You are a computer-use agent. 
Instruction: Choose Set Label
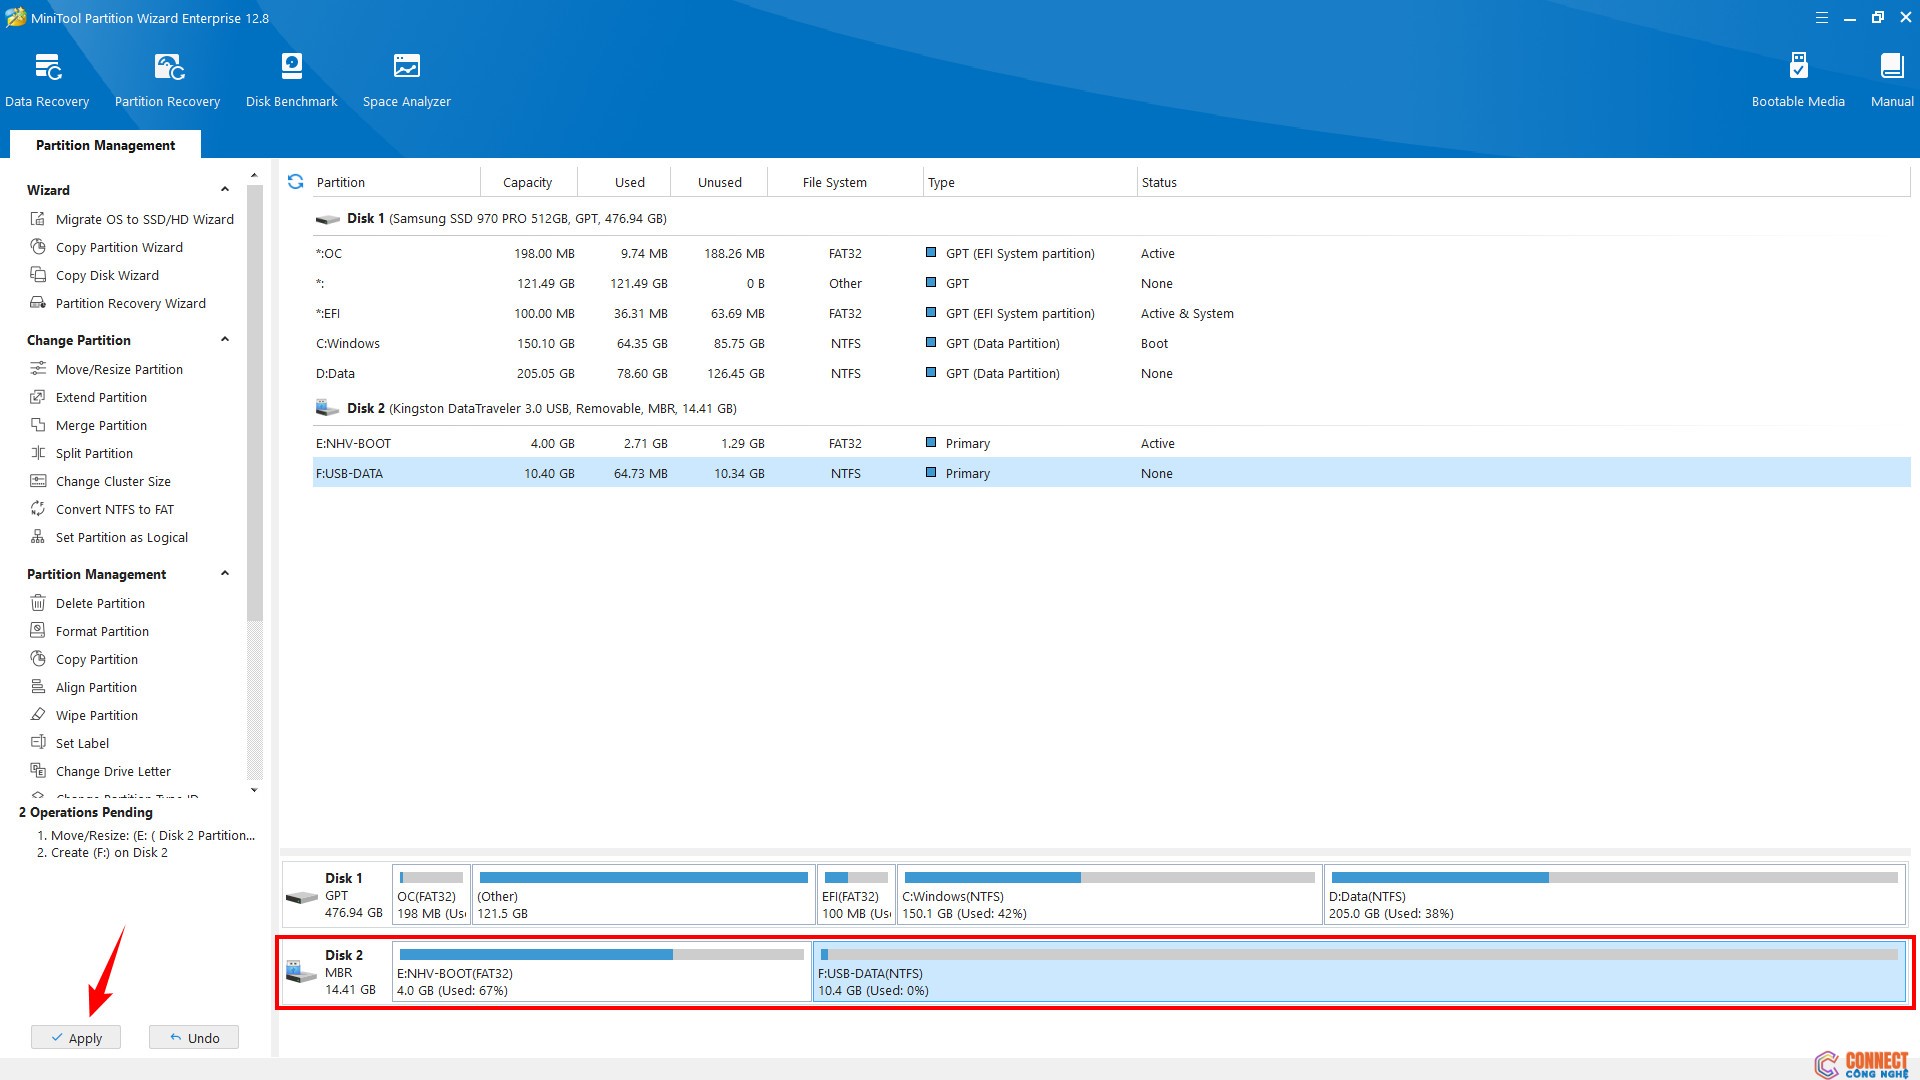pyautogui.click(x=71, y=743)
